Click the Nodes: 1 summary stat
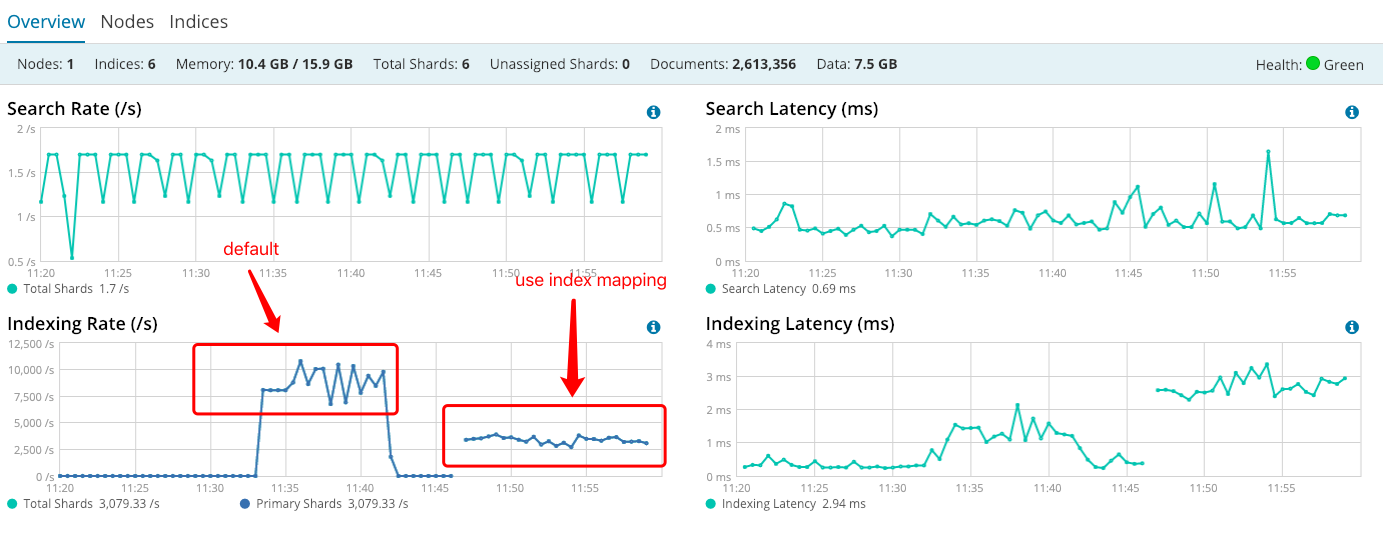Viewport: 1383px width, 535px height. pos(46,64)
